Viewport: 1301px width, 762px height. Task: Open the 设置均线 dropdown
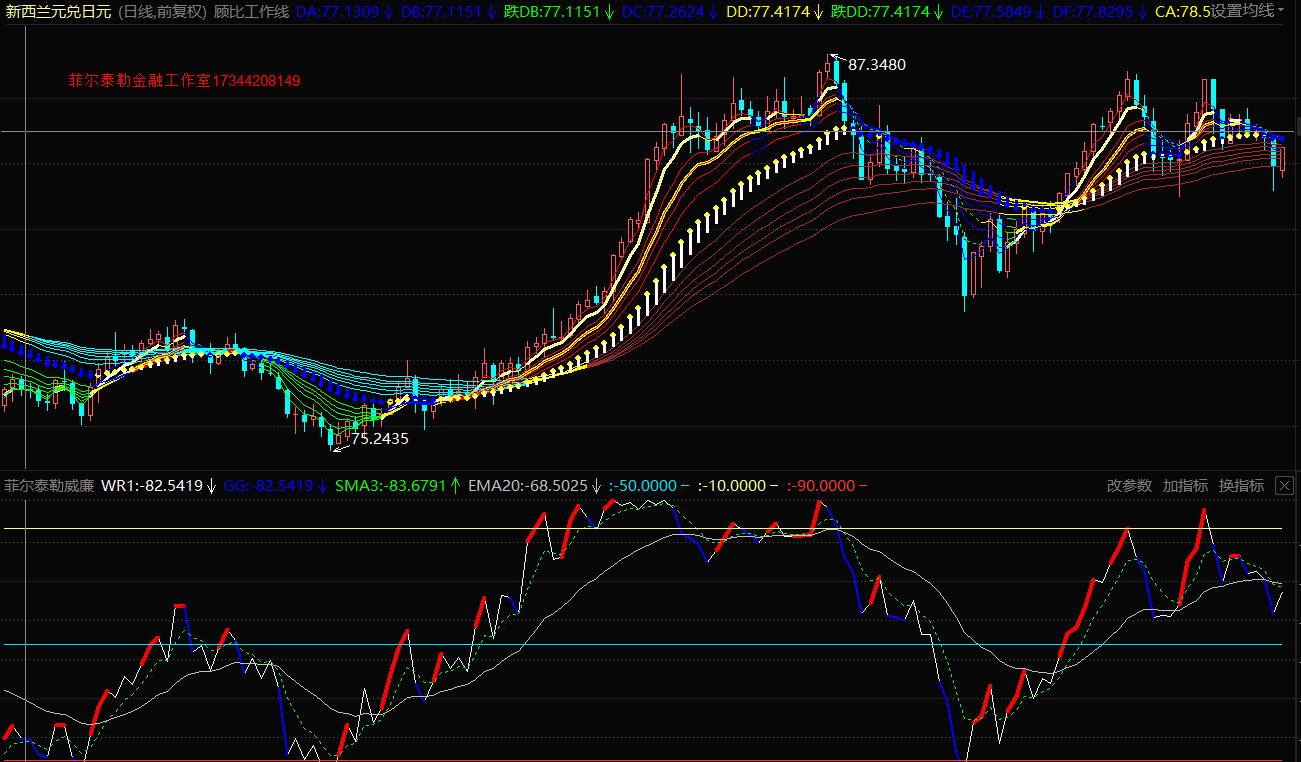[1248, 12]
